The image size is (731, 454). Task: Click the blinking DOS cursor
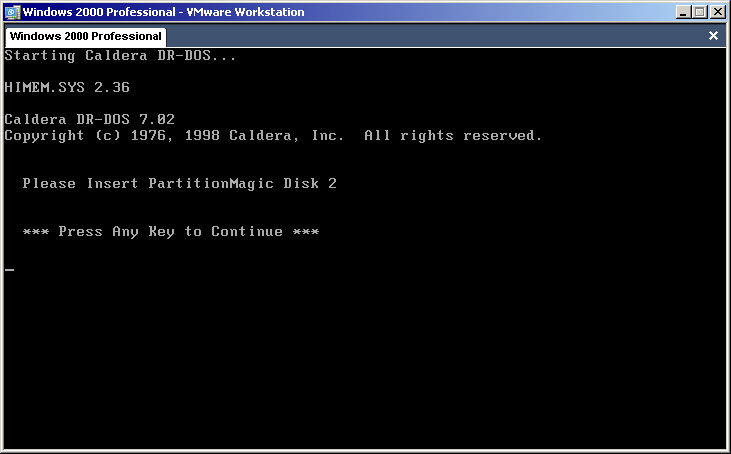click(x=9, y=270)
